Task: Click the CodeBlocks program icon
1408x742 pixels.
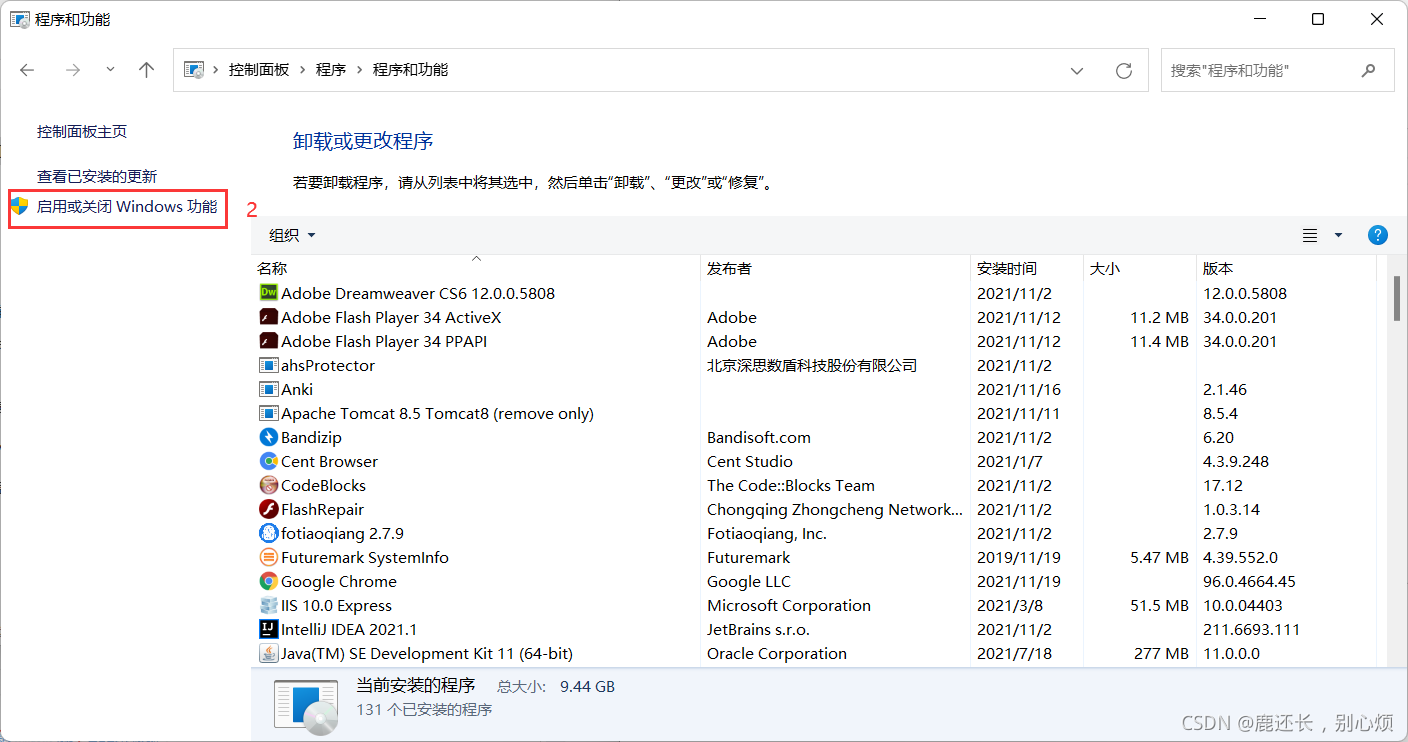Action: pyautogui.click(x=268, y=485)
